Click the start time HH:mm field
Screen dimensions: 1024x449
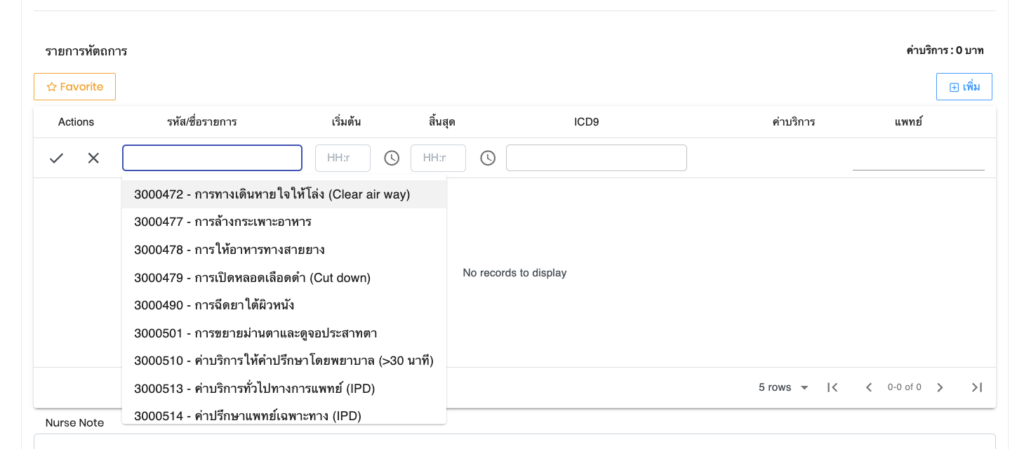342,158
